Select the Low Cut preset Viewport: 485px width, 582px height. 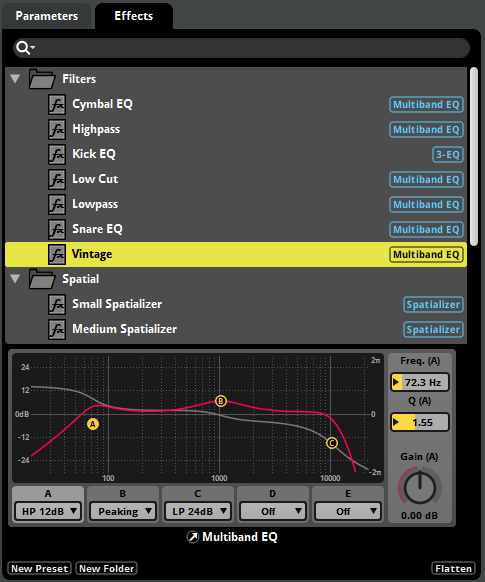pyautogui.click(x=236, y=179)
